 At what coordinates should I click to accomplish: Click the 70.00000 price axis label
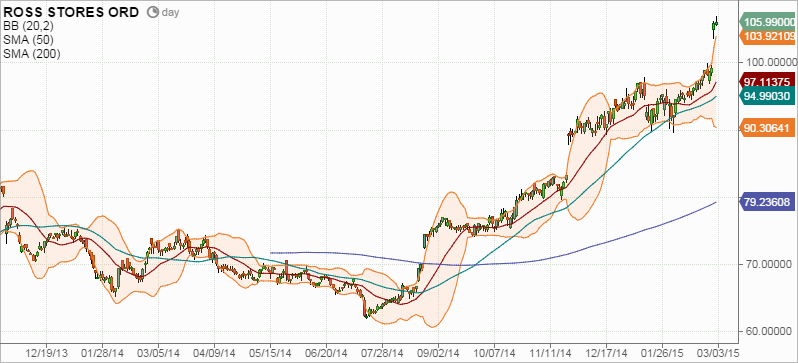coord(769,264)
